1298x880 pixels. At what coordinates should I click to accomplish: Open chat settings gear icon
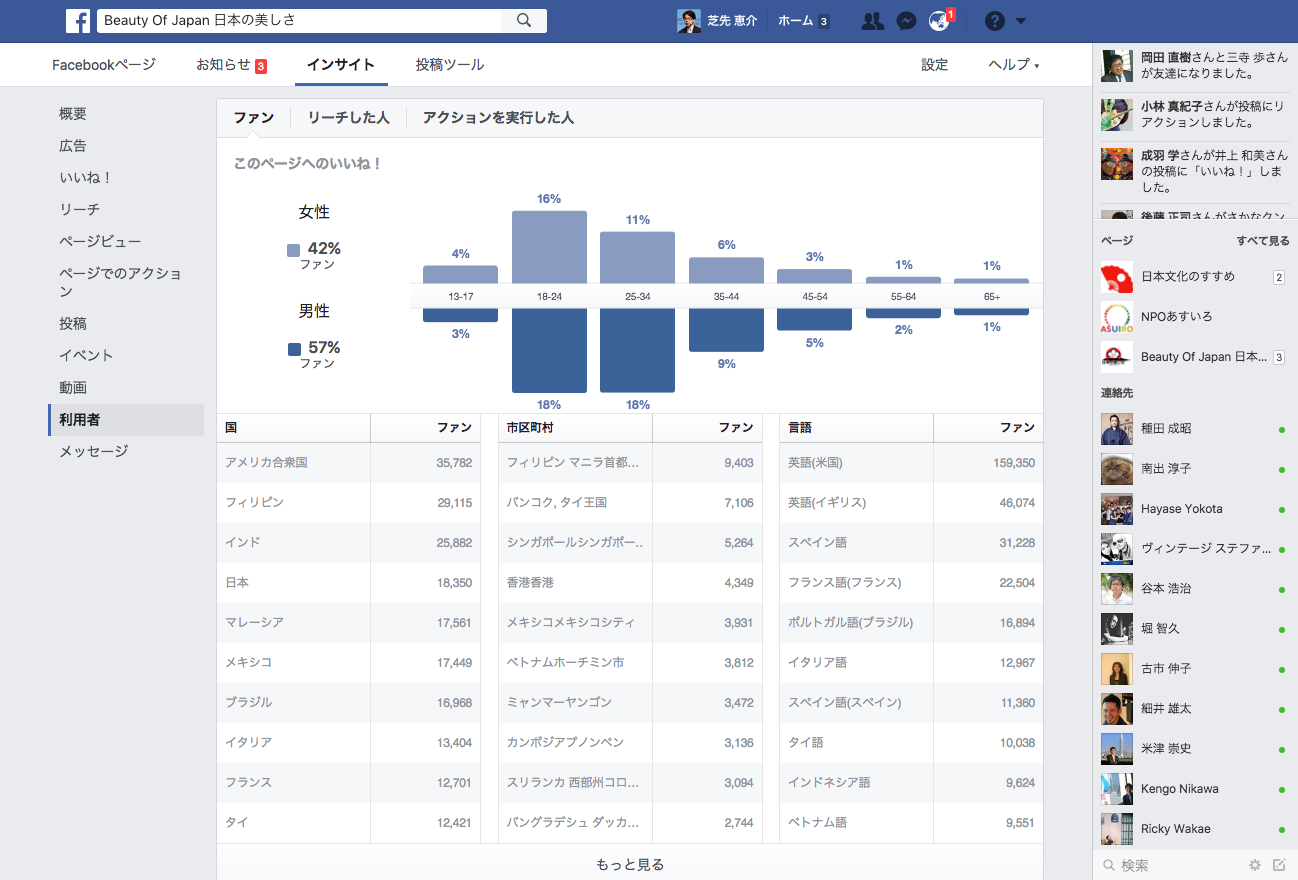(x=1255, y=865)
